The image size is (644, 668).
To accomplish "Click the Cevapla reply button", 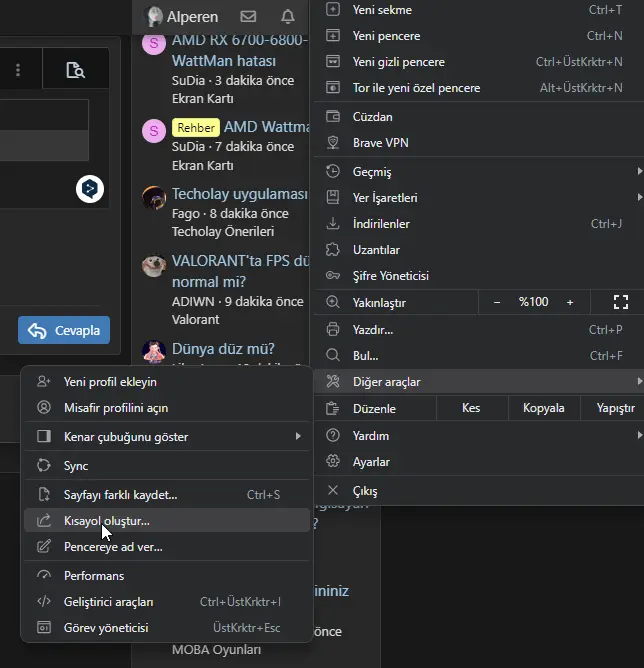I will [64, 330].
